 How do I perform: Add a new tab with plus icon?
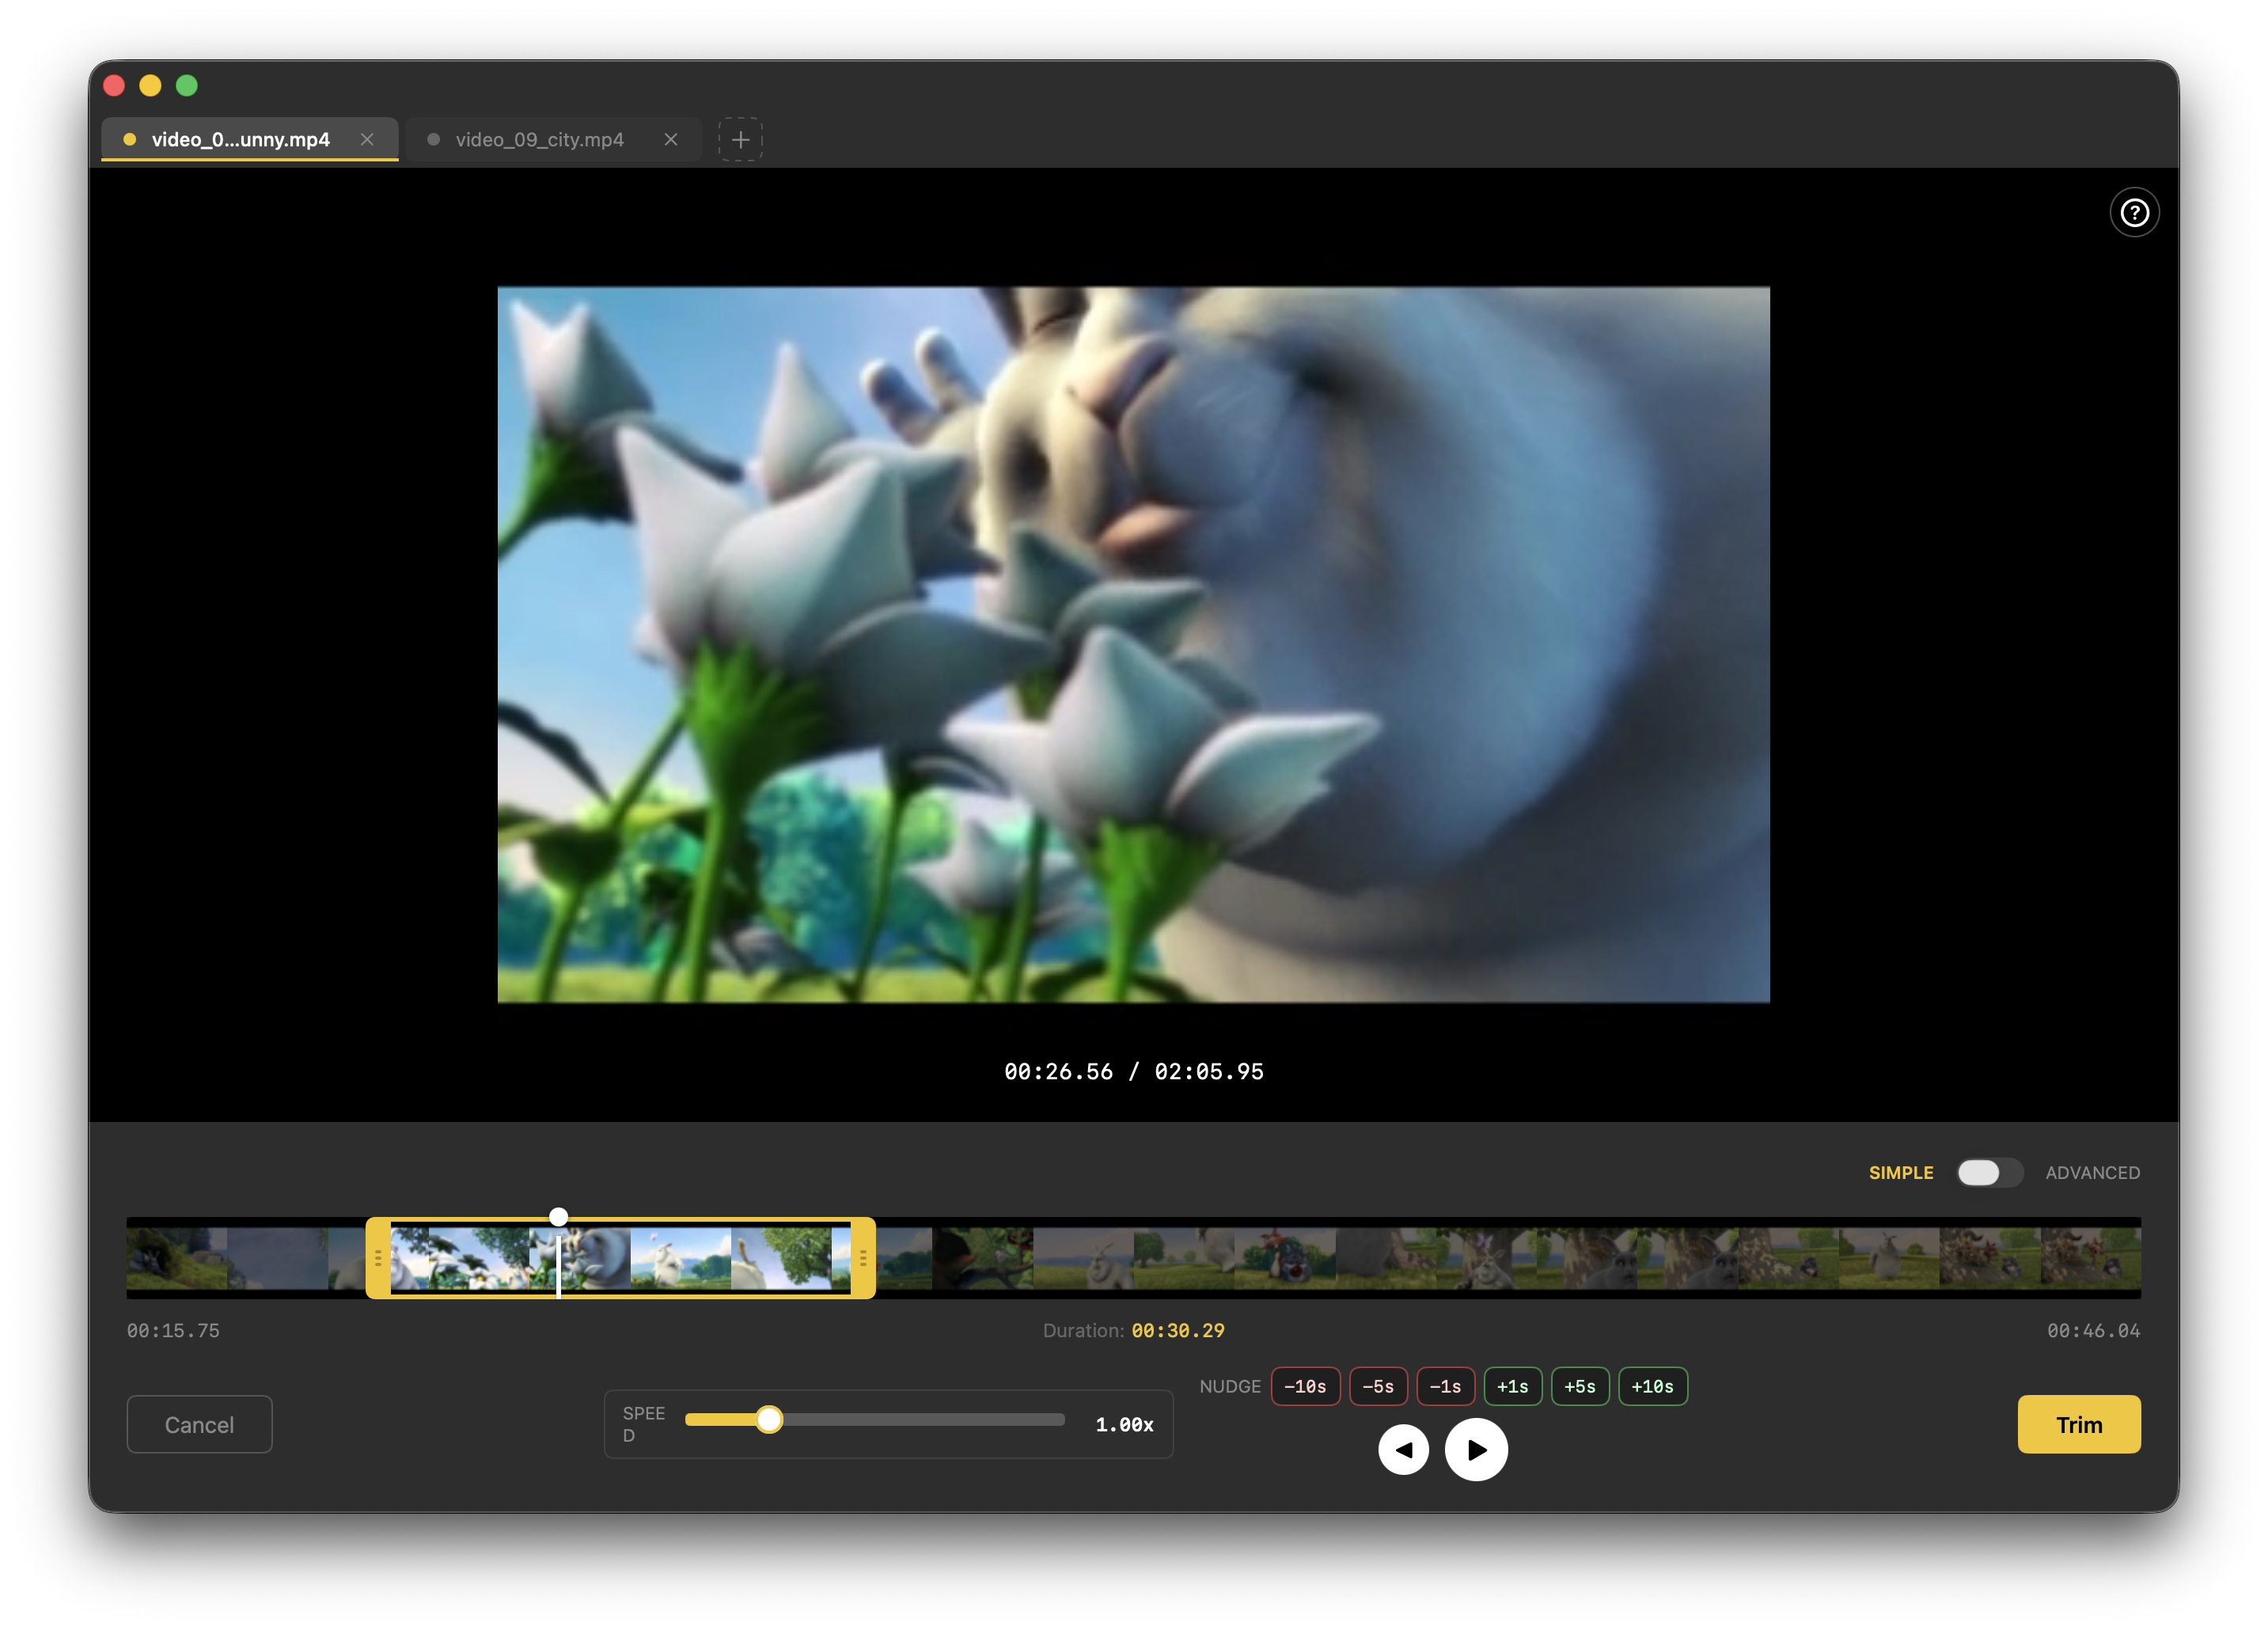coord(740,139)
